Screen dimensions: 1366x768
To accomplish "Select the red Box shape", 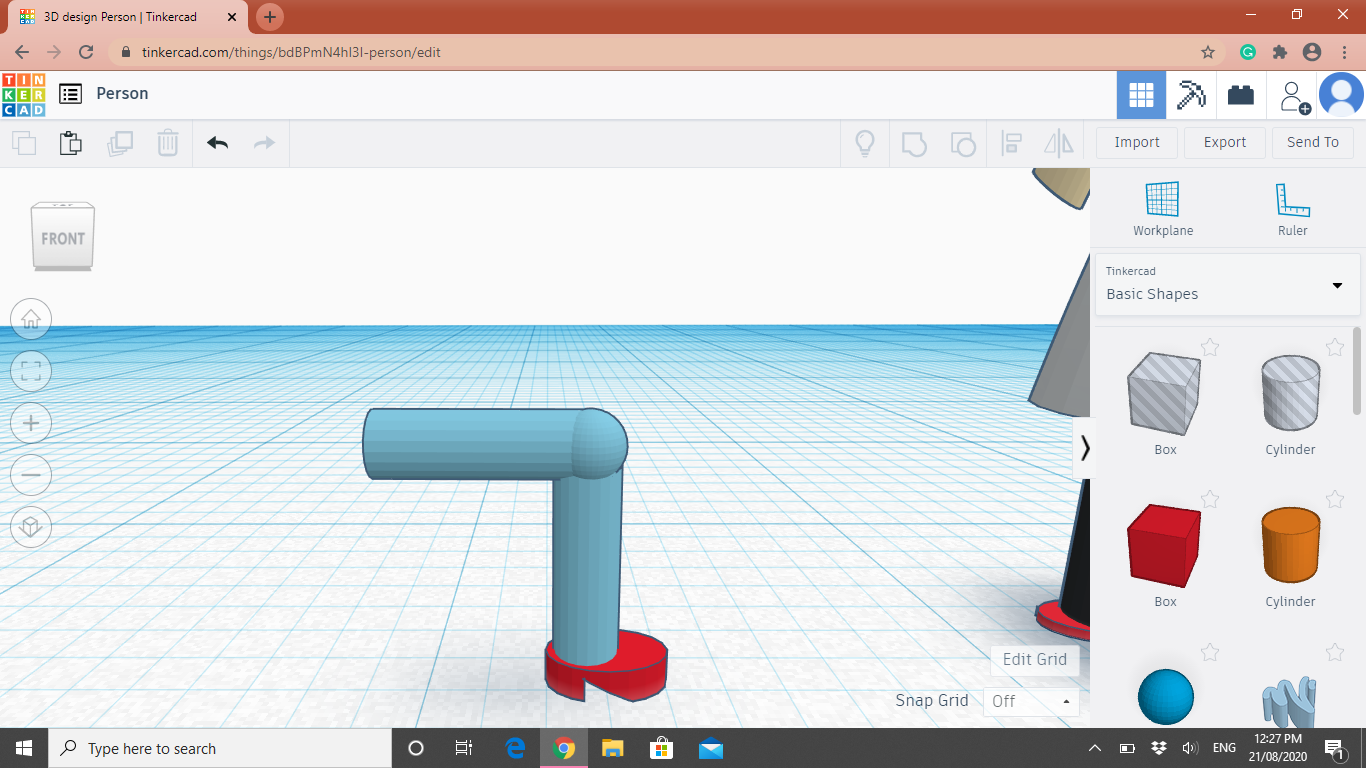I will point(1164,545).
